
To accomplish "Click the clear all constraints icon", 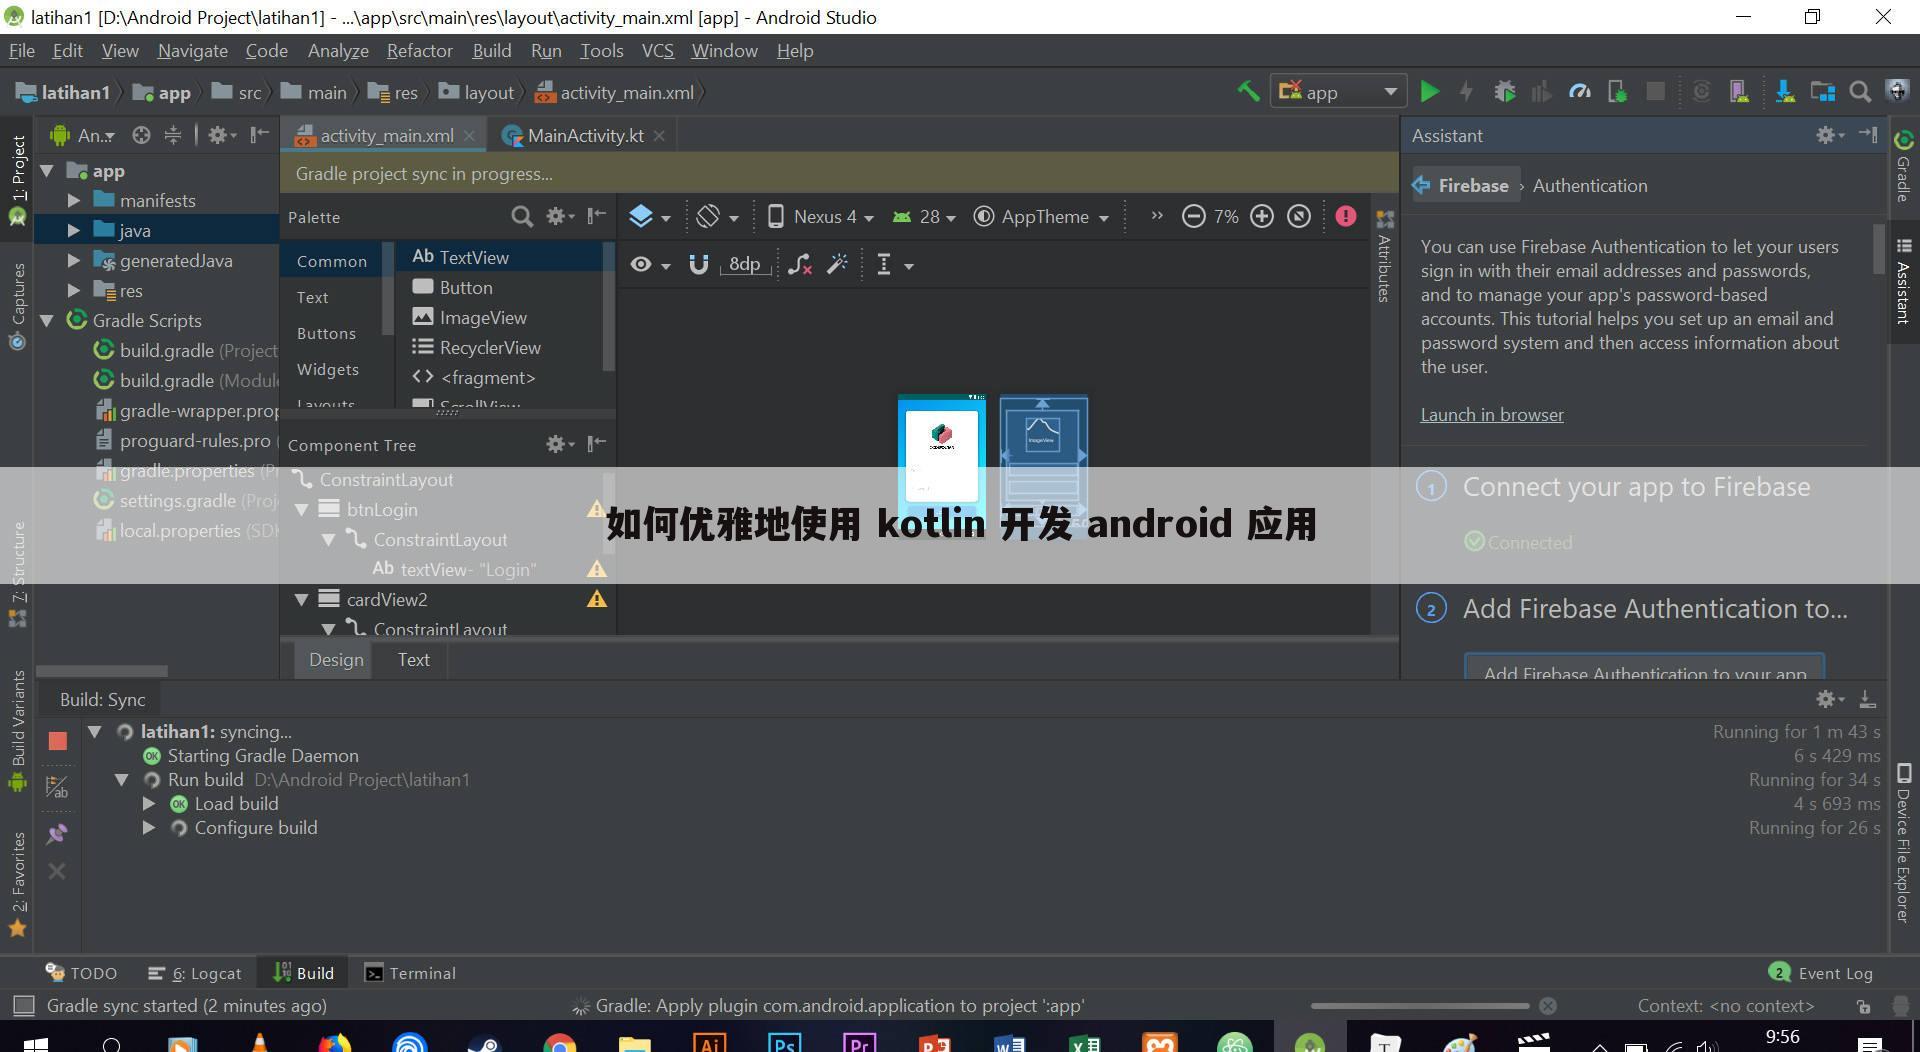I will point(799,265).
